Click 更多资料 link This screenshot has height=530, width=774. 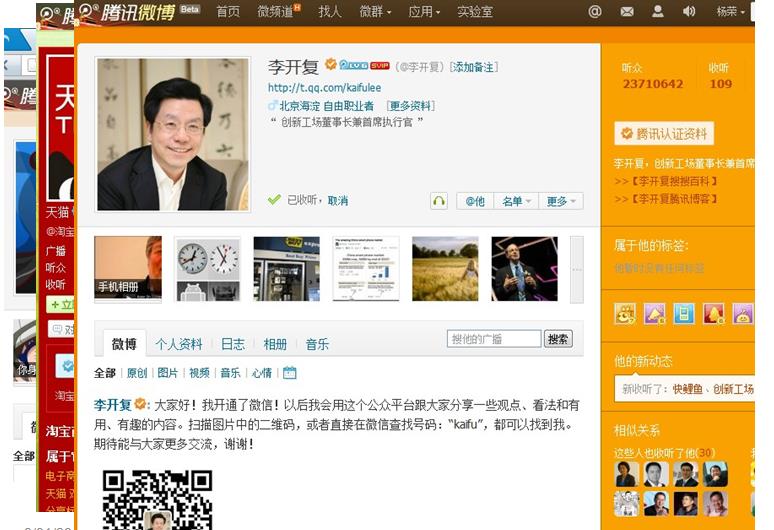[410, 106]
